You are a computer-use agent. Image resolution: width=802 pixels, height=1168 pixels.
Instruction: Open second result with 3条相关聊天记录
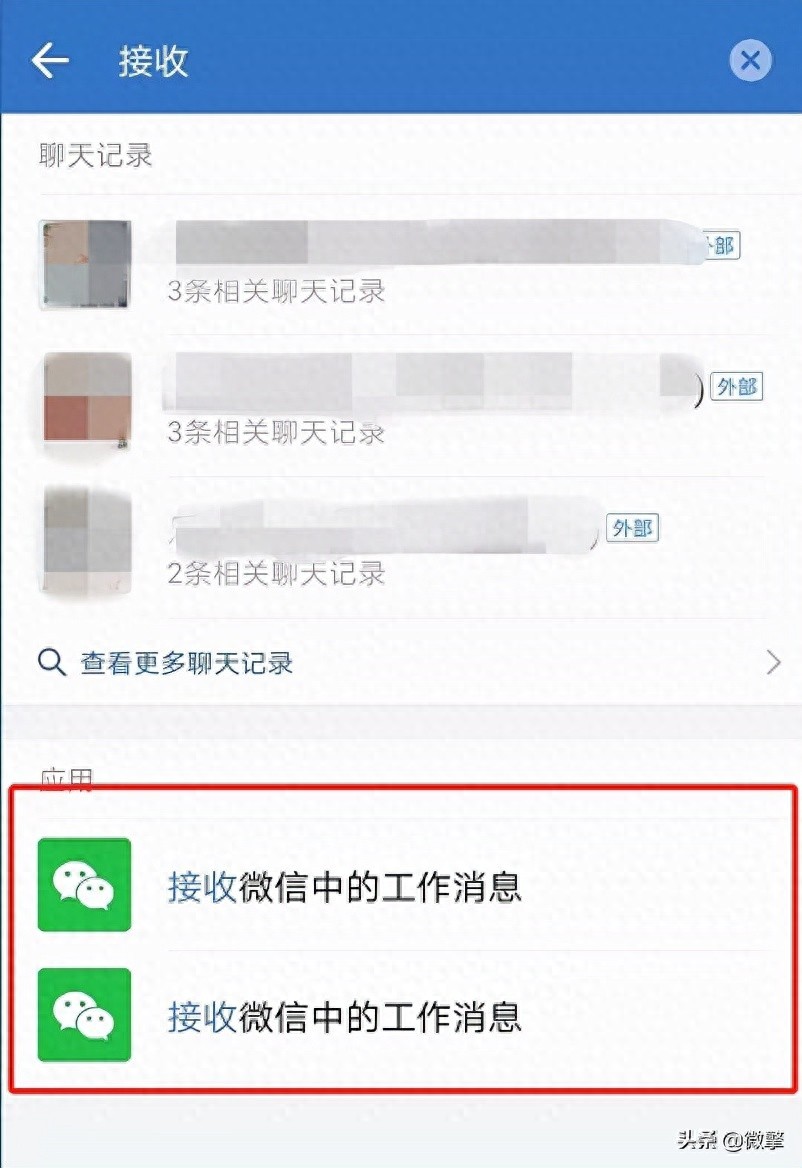coord(401,406)
